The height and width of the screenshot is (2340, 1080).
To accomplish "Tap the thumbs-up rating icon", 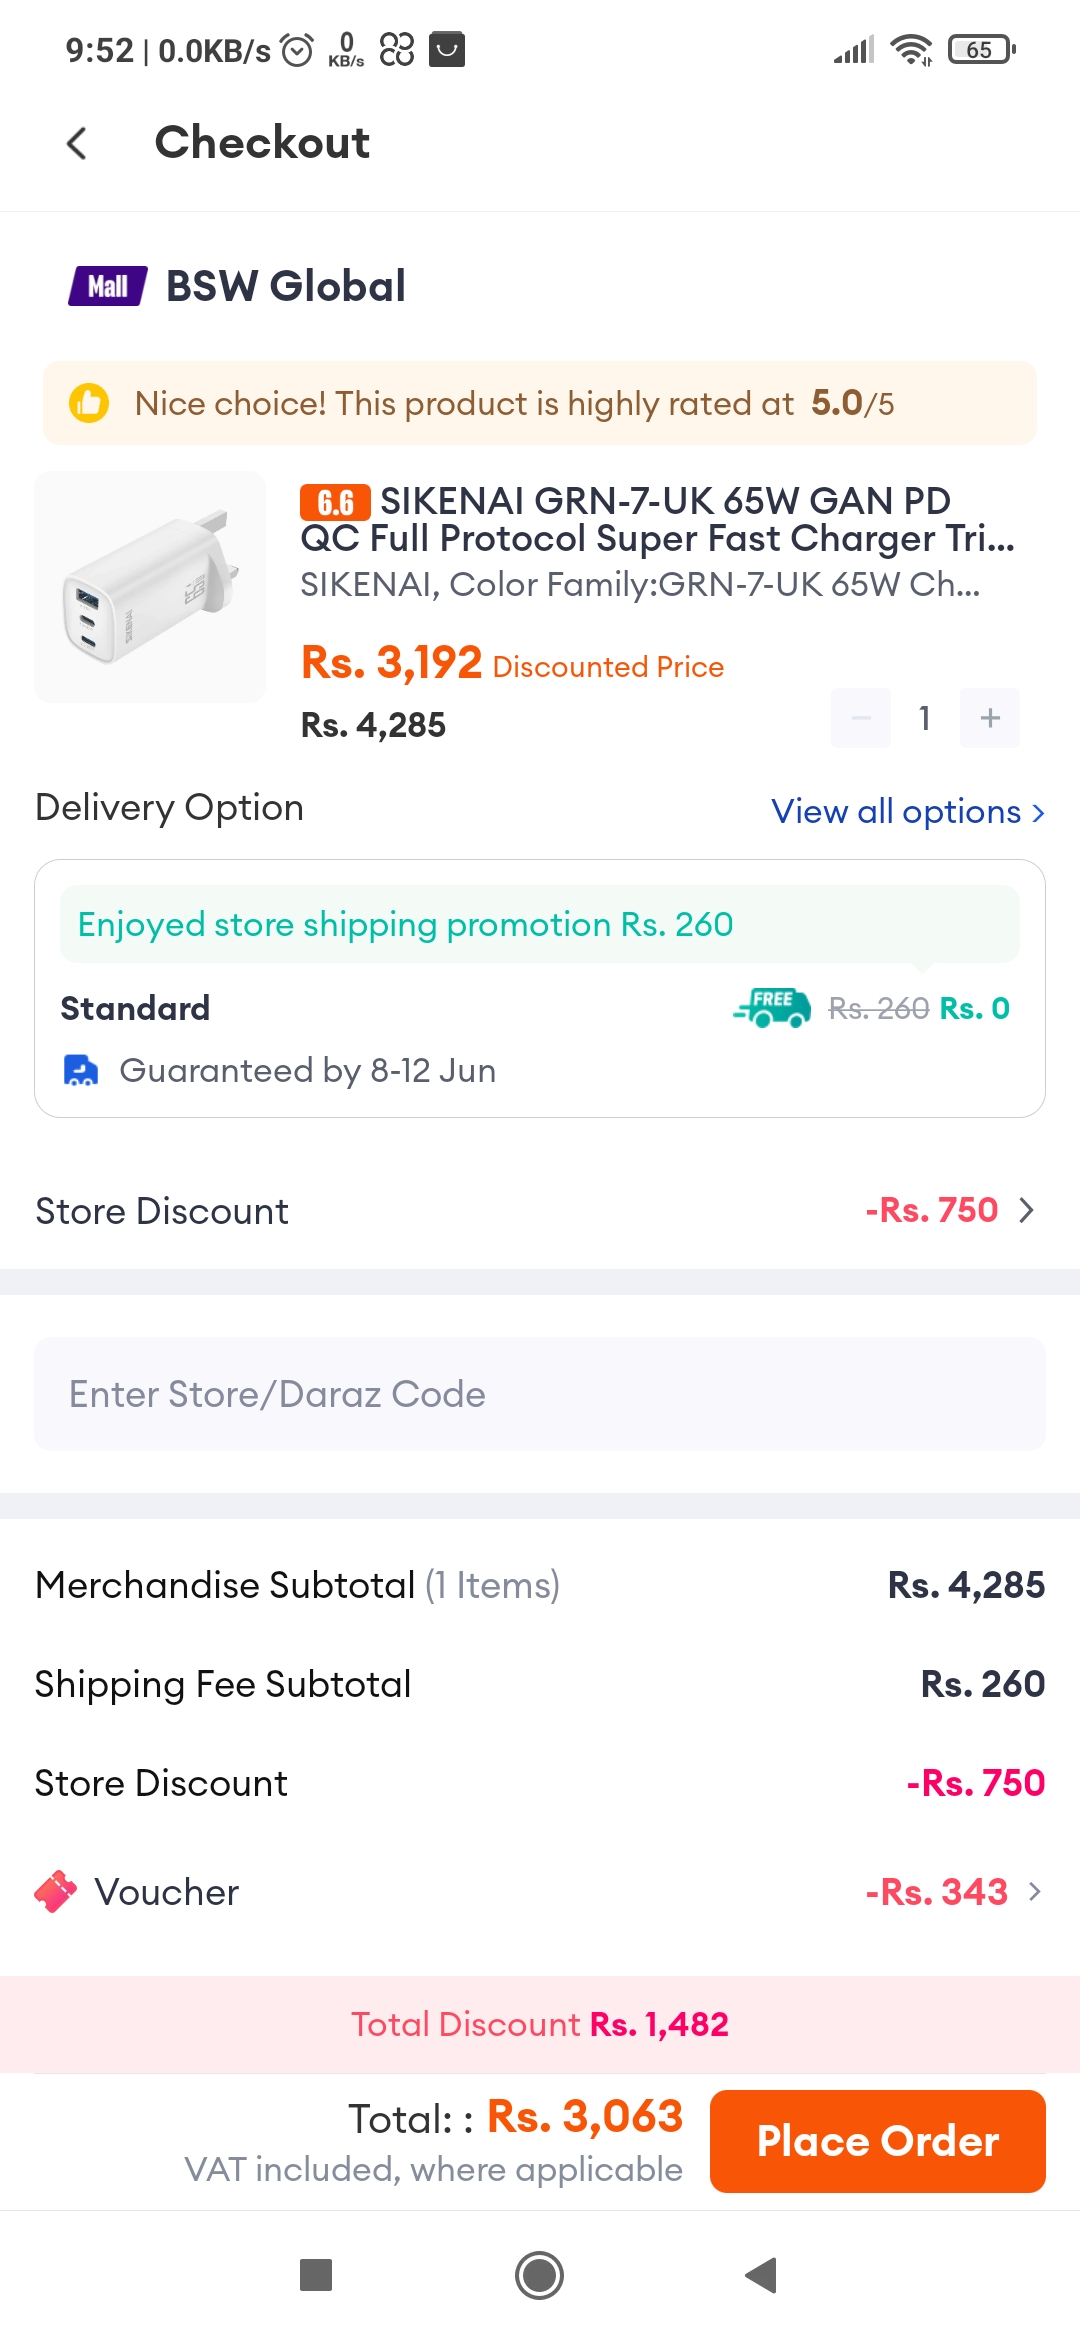I will 89,403.
